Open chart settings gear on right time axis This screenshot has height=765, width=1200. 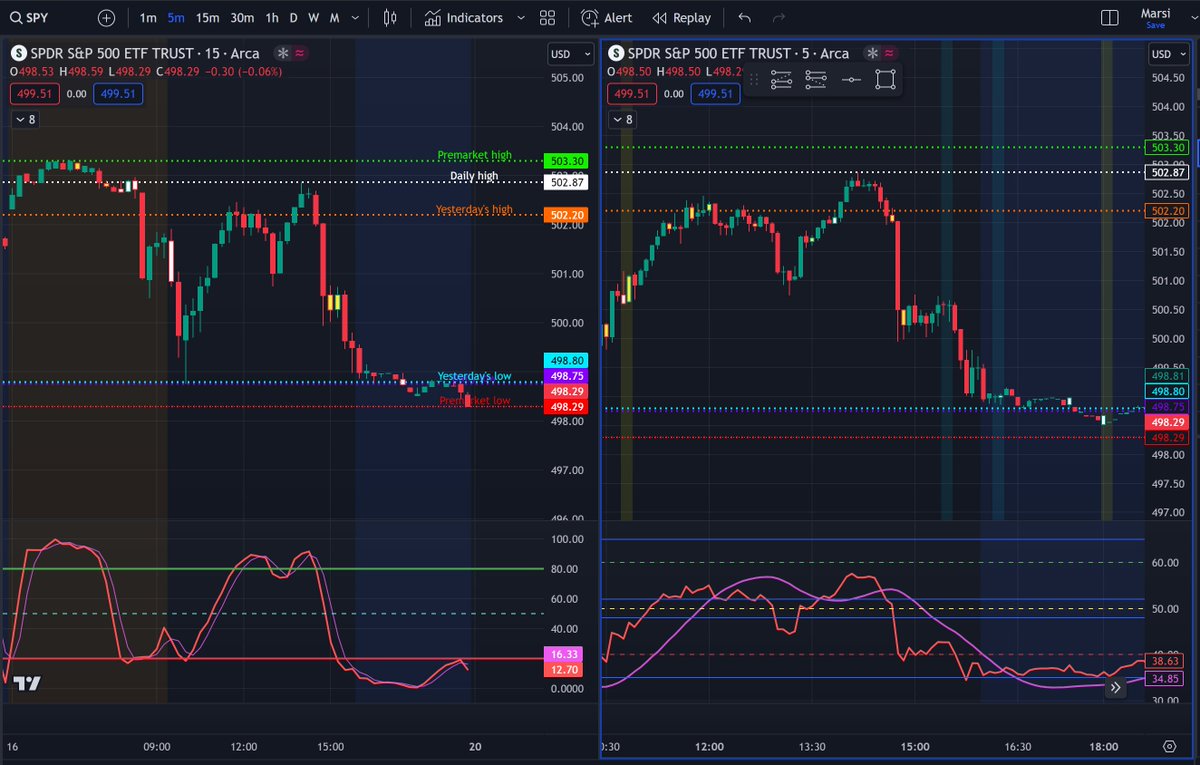click(x=1169, y=746)
